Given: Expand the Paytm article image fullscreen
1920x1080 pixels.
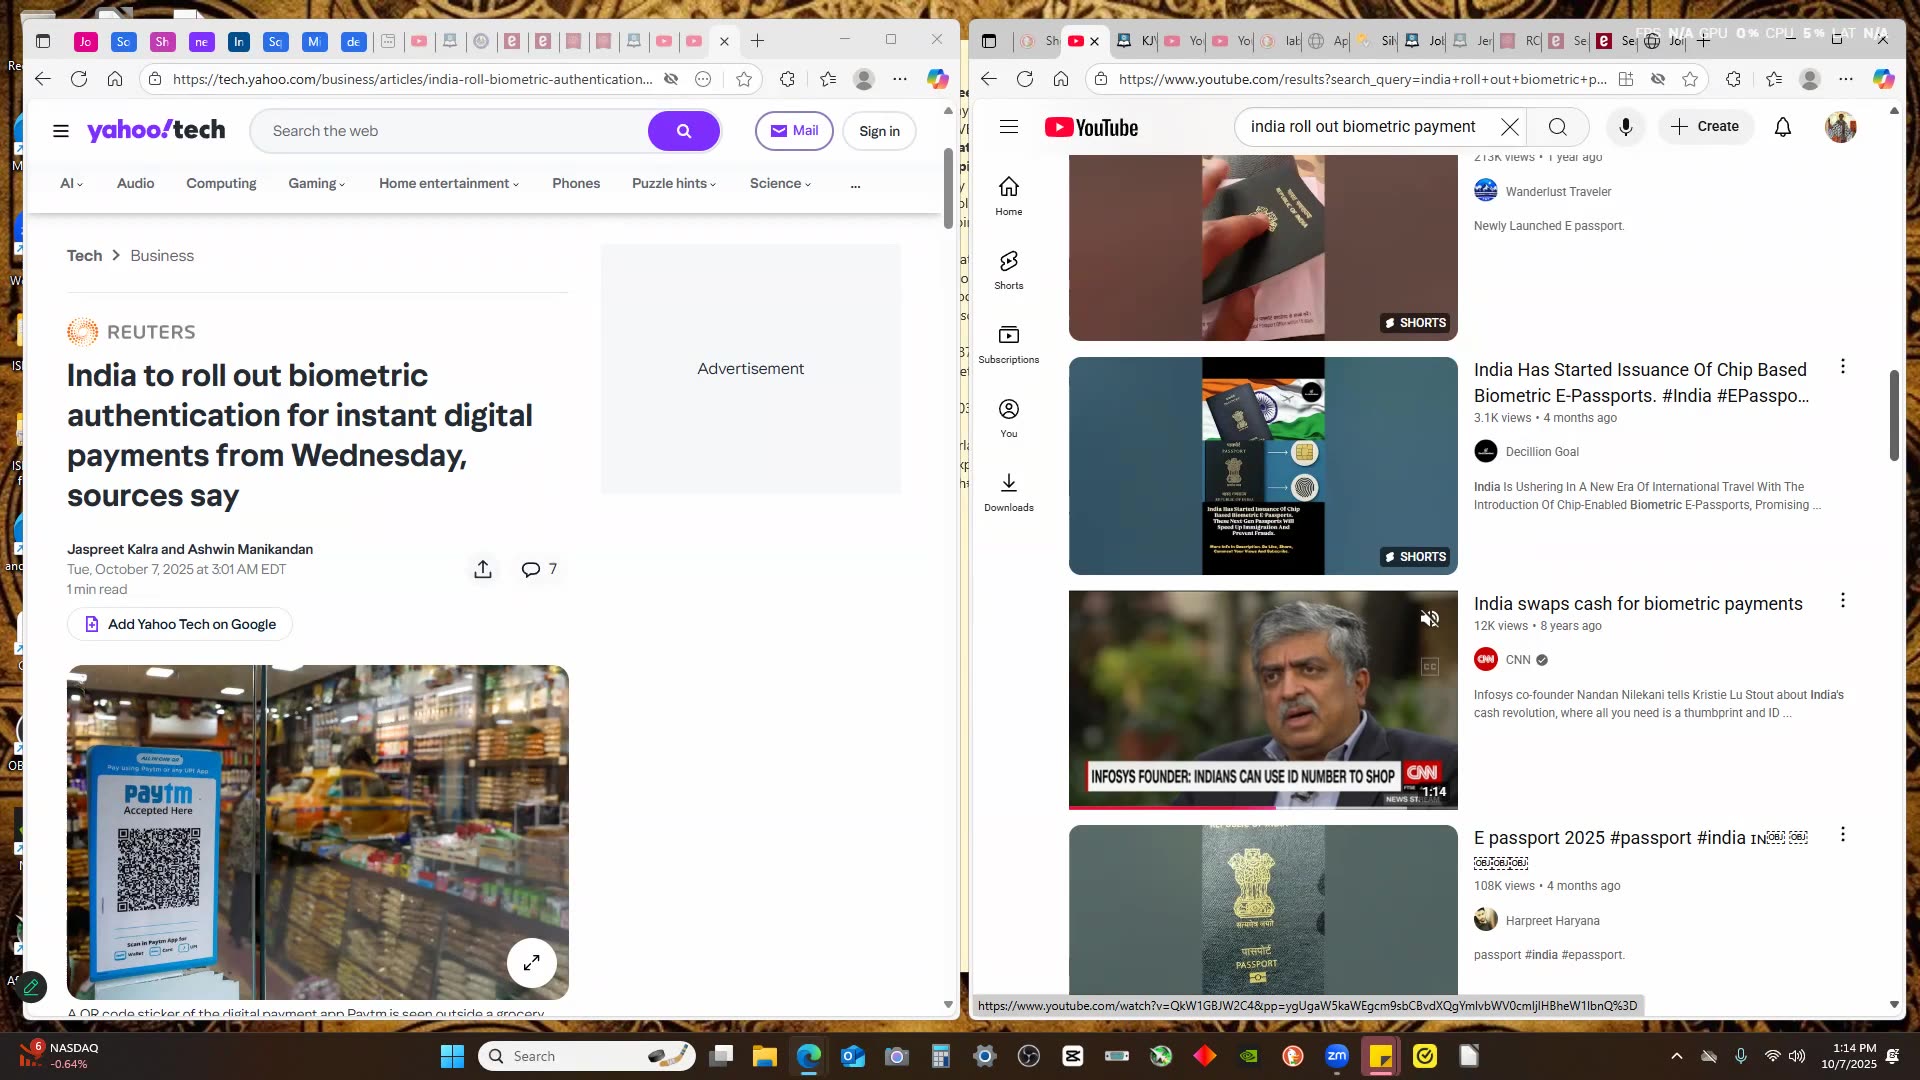Looking at the screenshot, I should 531,962.
